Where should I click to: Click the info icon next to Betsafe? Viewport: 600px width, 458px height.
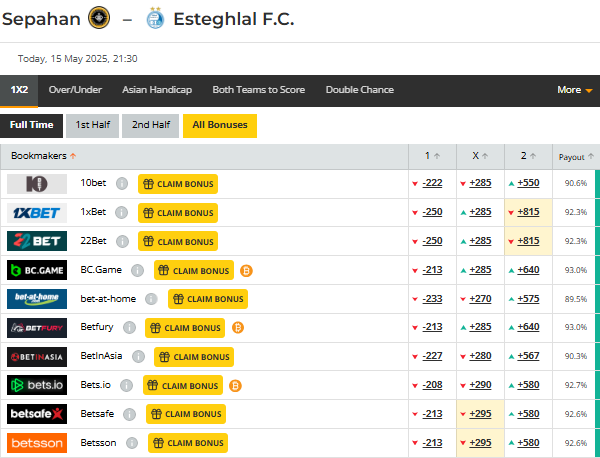129,414
